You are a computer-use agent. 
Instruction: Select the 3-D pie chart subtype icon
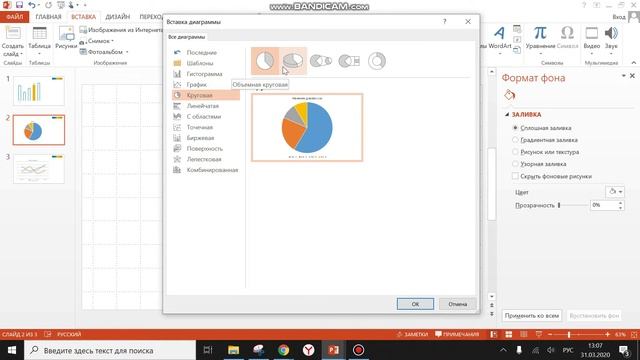pos(293,61)
